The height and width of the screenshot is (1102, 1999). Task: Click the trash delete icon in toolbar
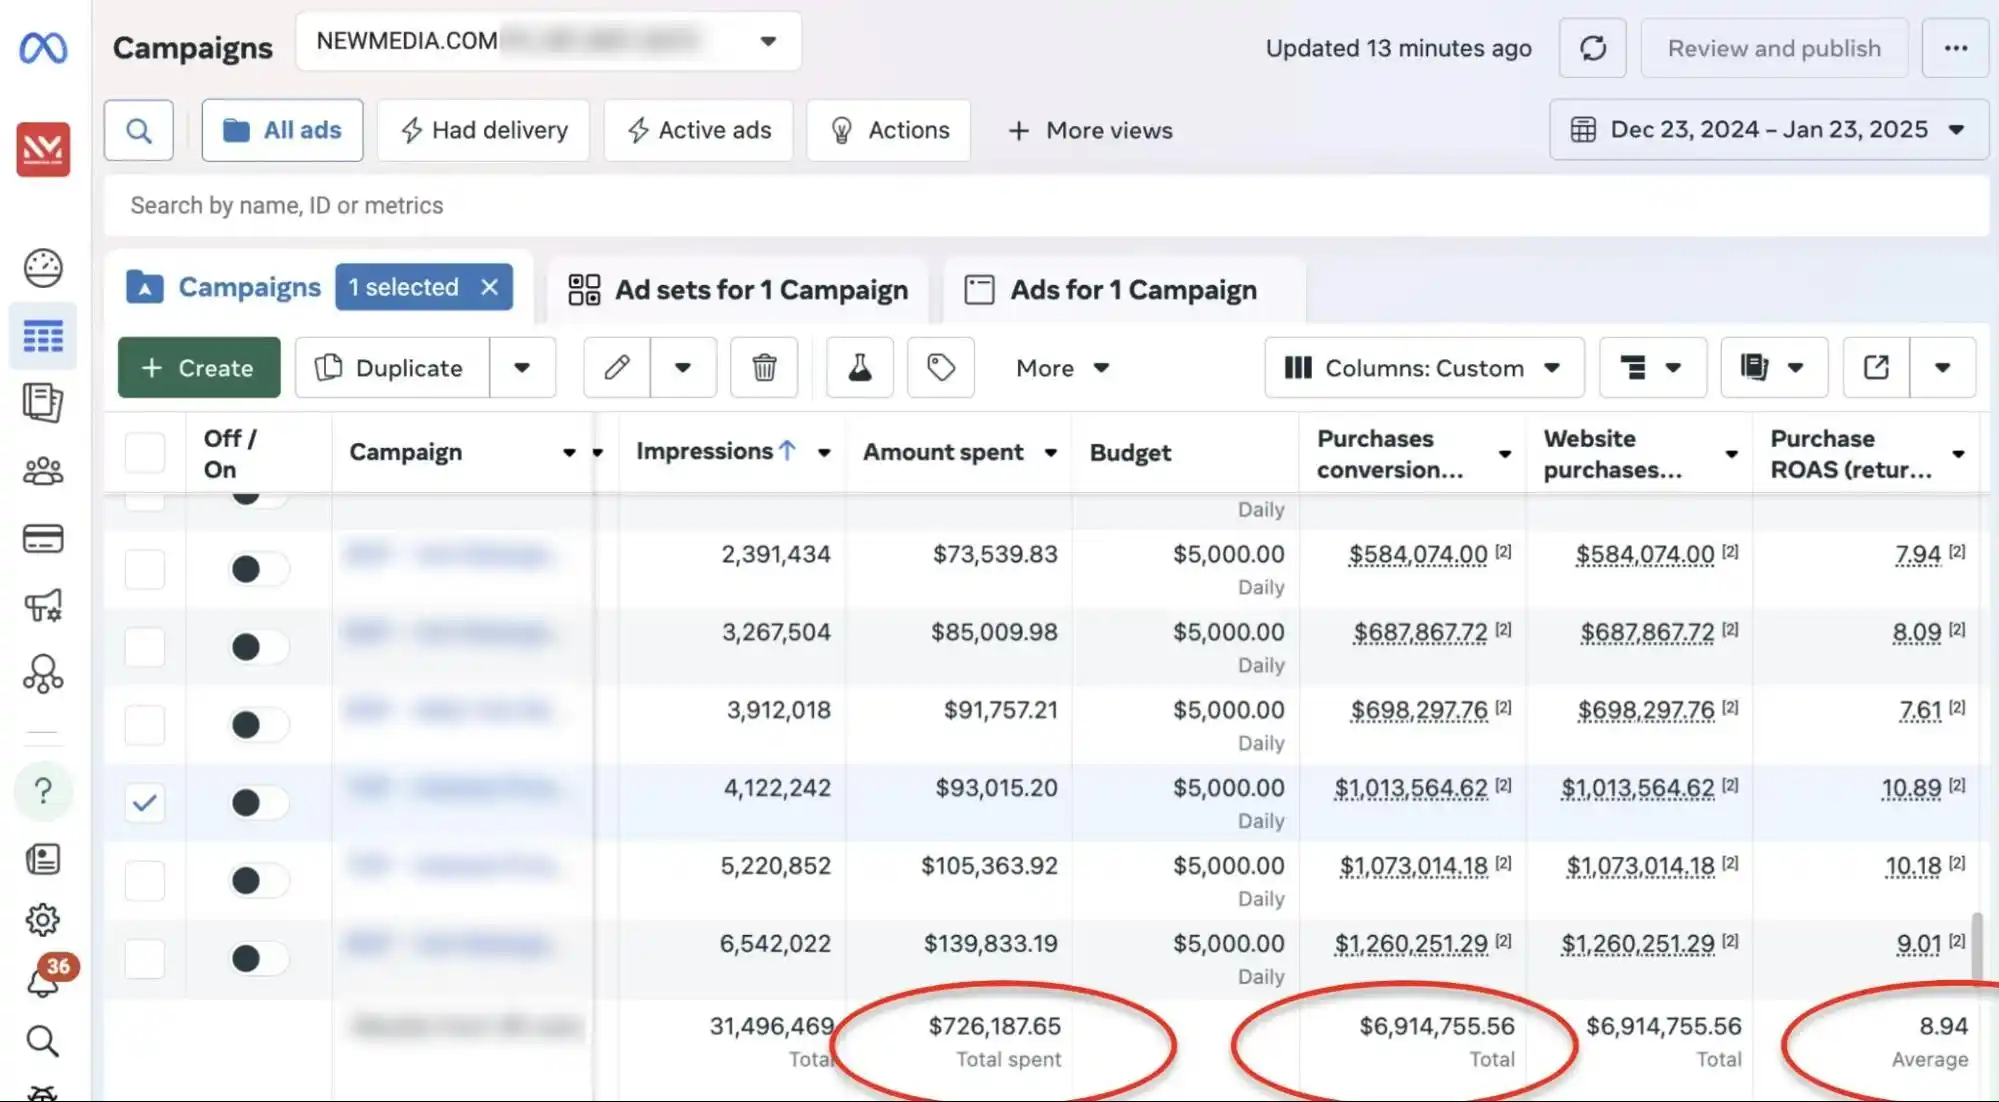coord(764,368)
